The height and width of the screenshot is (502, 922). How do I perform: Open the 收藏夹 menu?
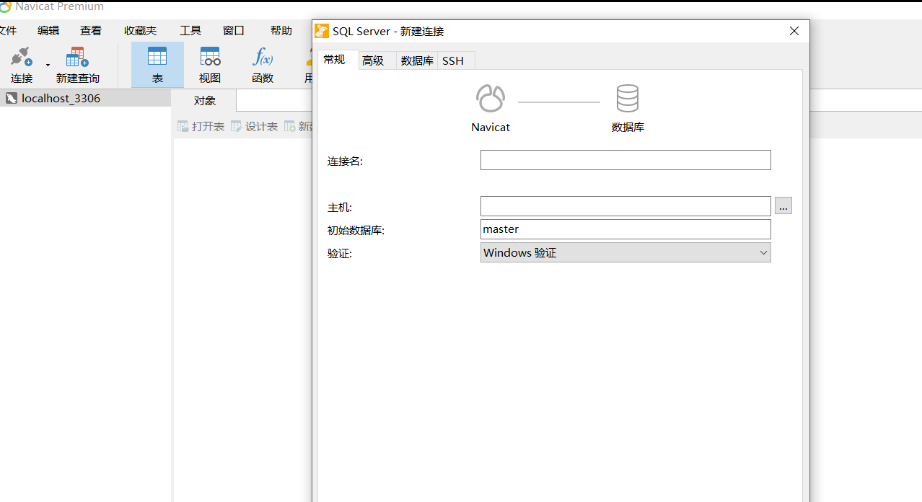click(140, 31)
